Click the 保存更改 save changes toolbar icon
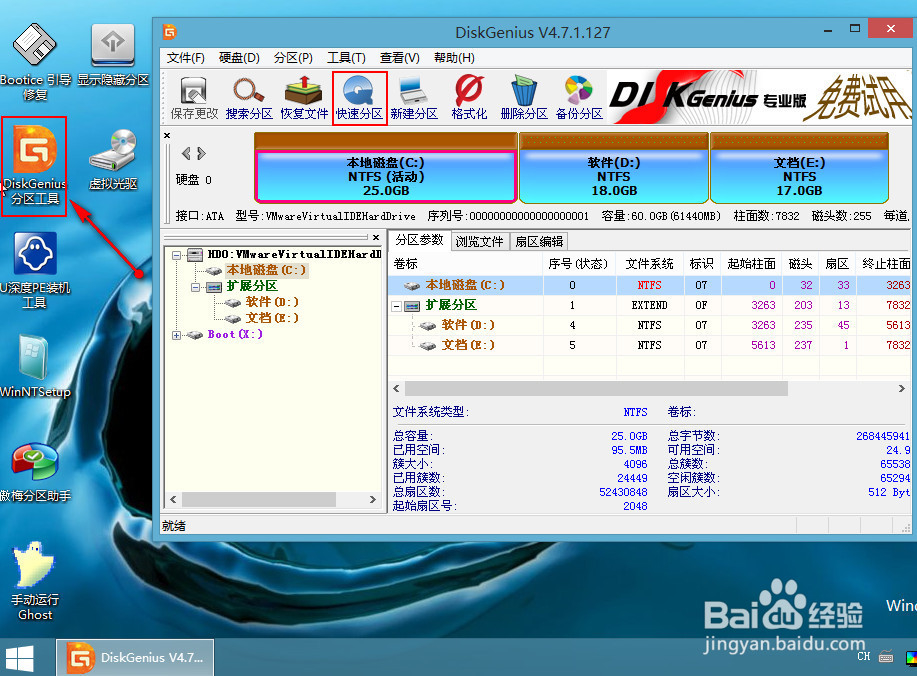The image size is (917, 676). [x=194, y=98]
